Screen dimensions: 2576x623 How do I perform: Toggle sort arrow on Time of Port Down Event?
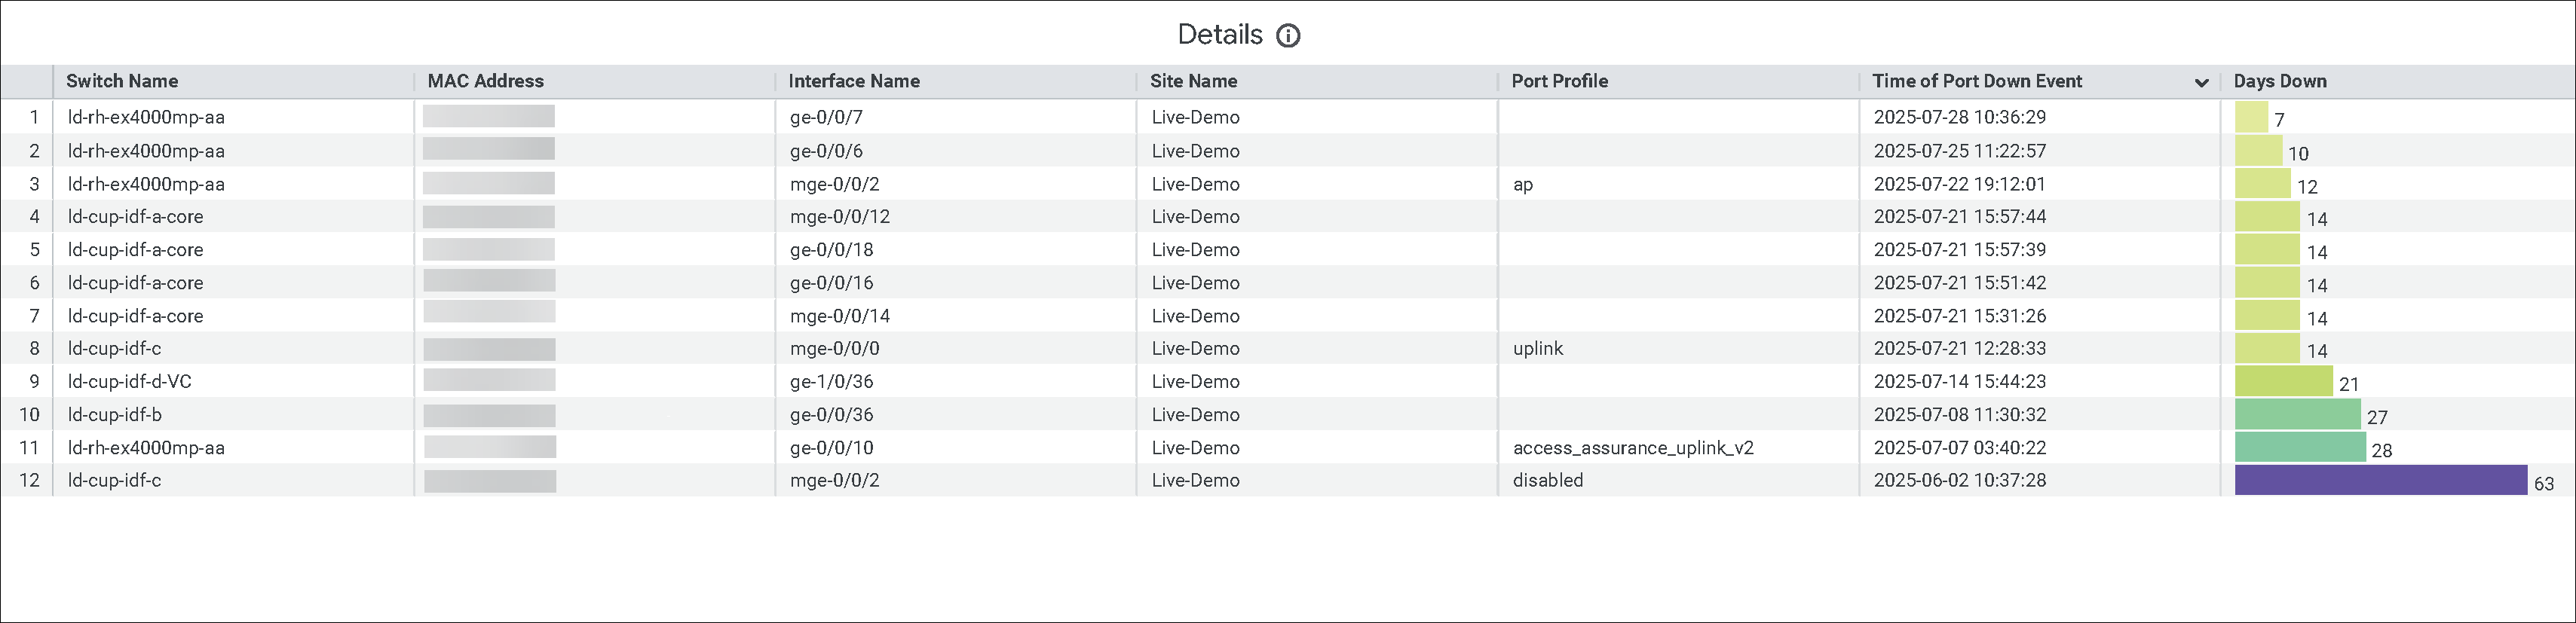tap(2200, 82)
